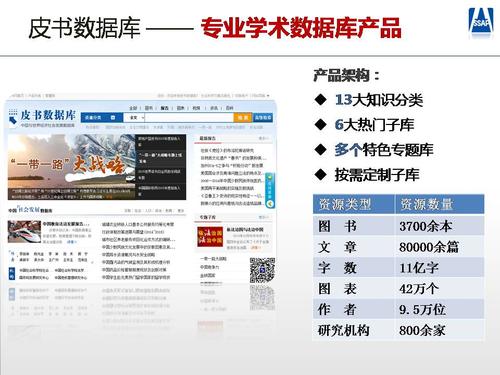This screenshot has width=500, height=375.
Task: Open the high-speed train report thumbnail
Action: 24,231
